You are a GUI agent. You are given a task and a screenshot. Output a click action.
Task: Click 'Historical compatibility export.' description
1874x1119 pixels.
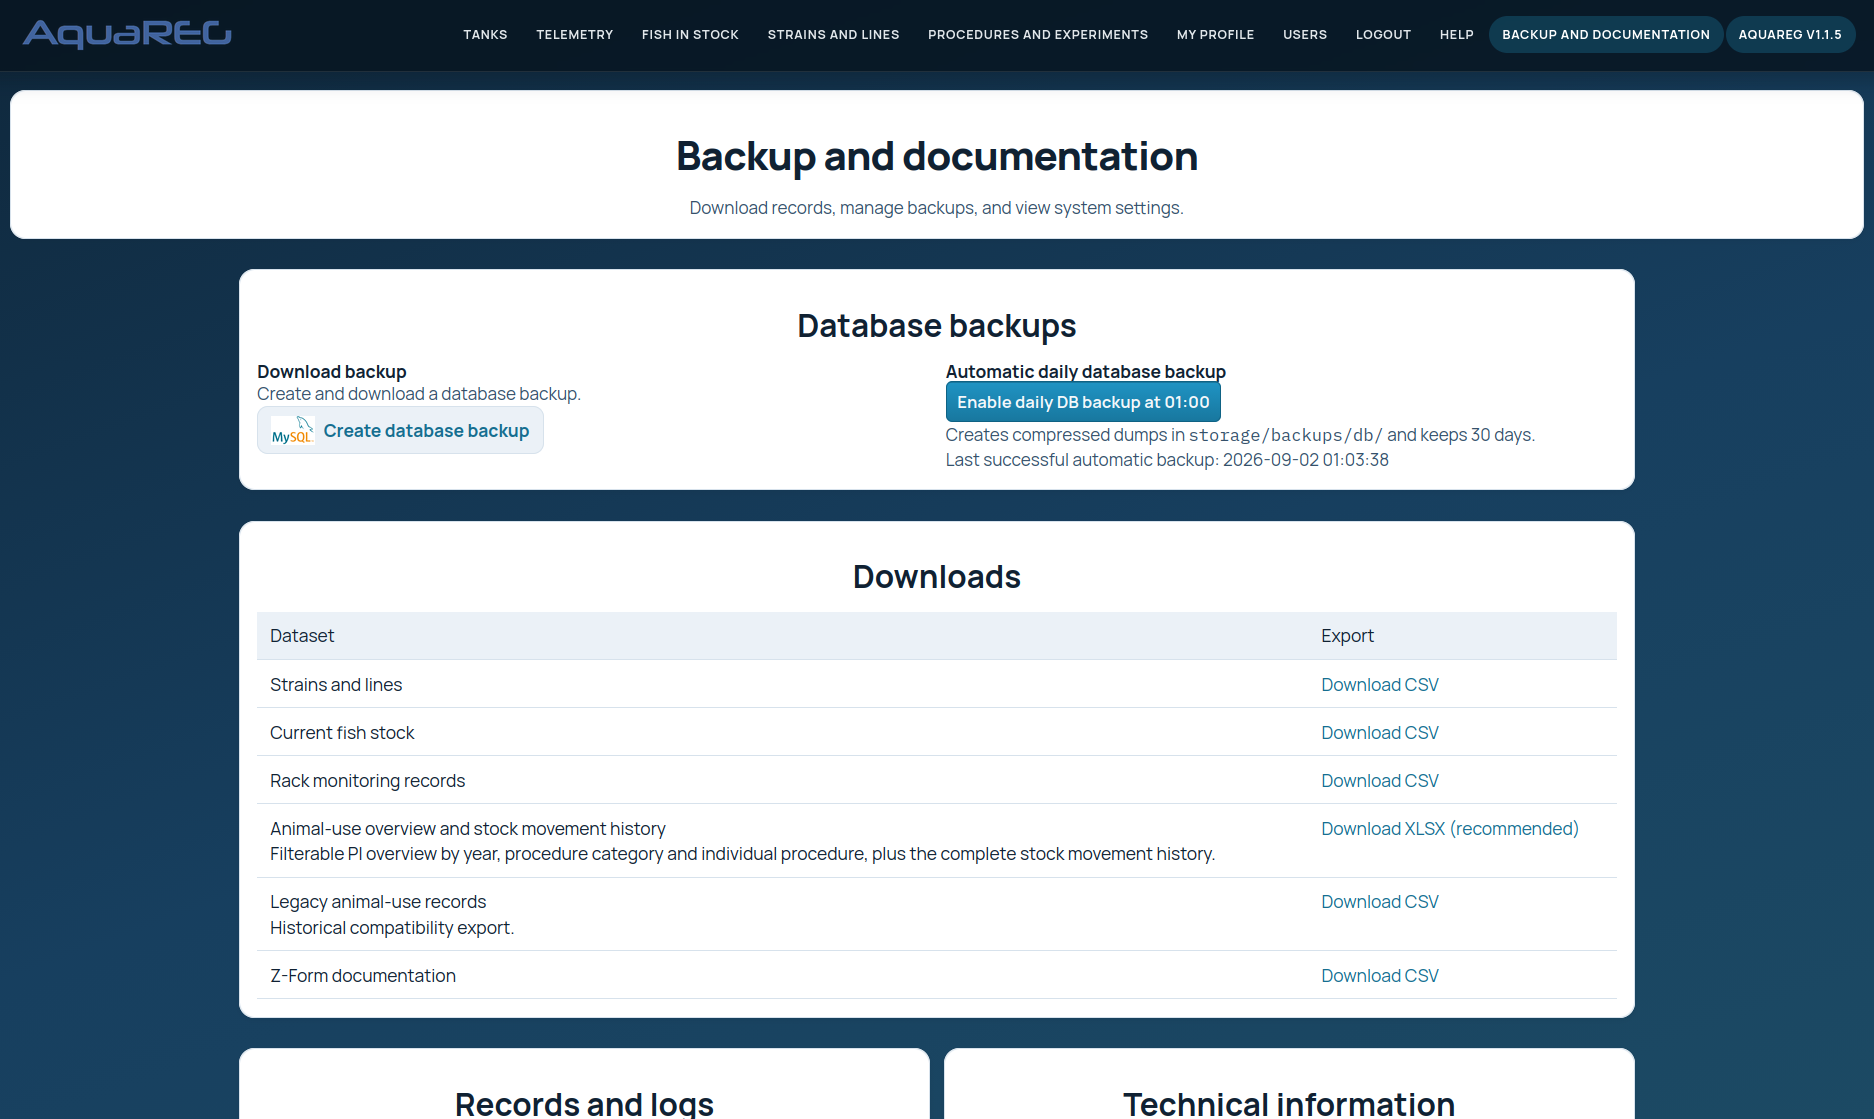[392, 928]
